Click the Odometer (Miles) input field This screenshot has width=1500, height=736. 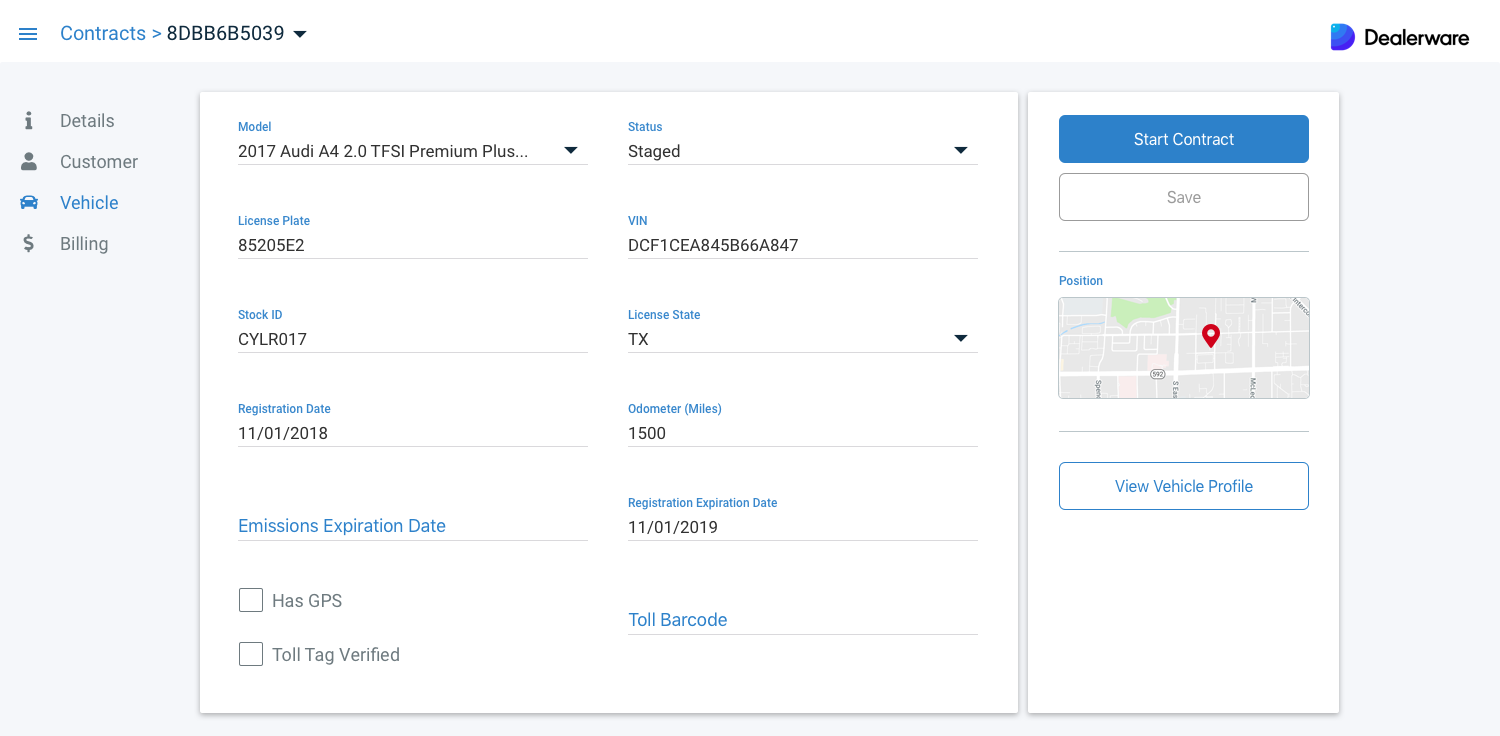(802, 433)
